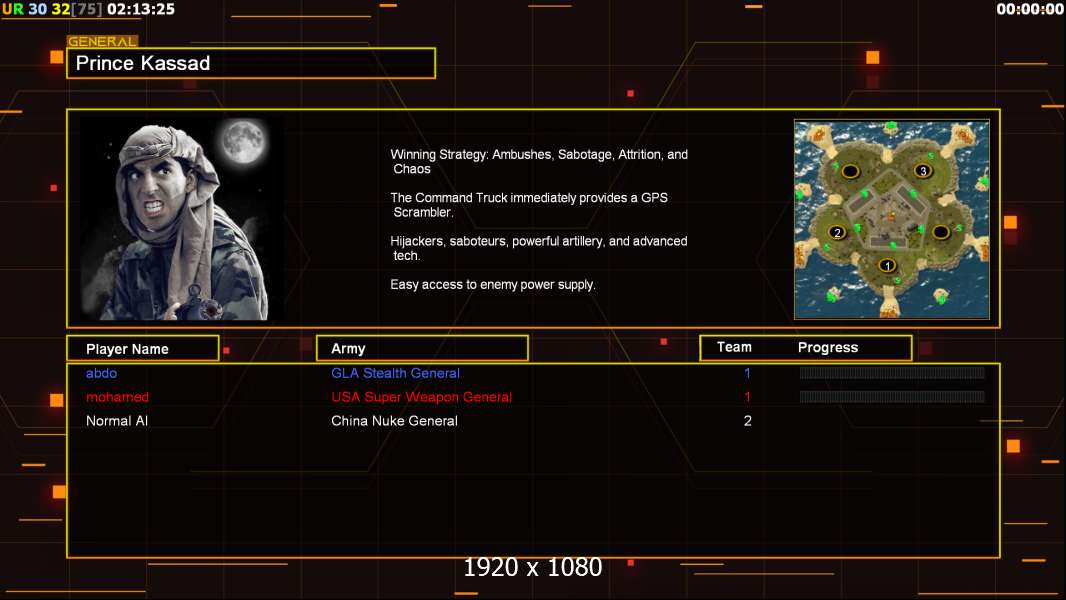1066x600 pixels.
Task: Click abdo's team number 1
Action: click(747, 373)
